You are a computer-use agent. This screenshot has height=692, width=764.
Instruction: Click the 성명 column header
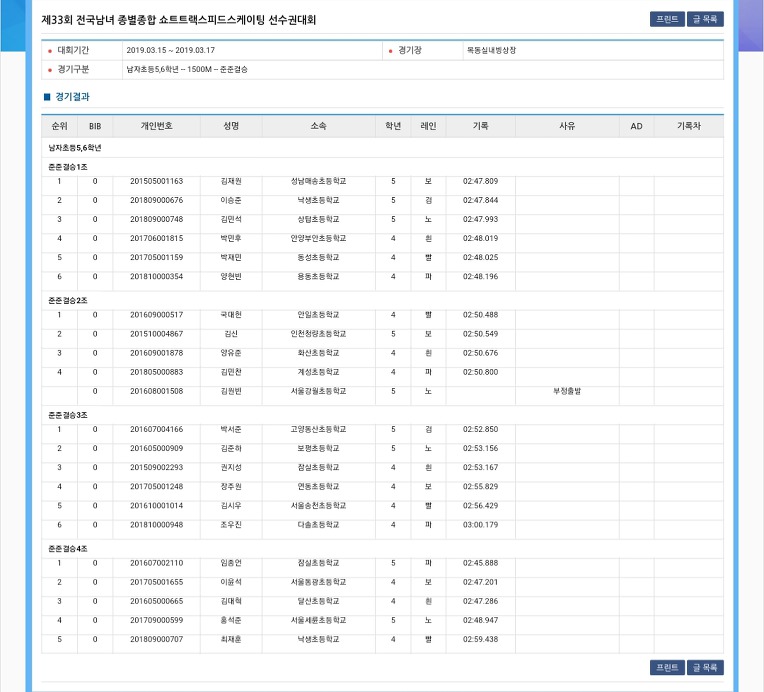coord(231,126)
